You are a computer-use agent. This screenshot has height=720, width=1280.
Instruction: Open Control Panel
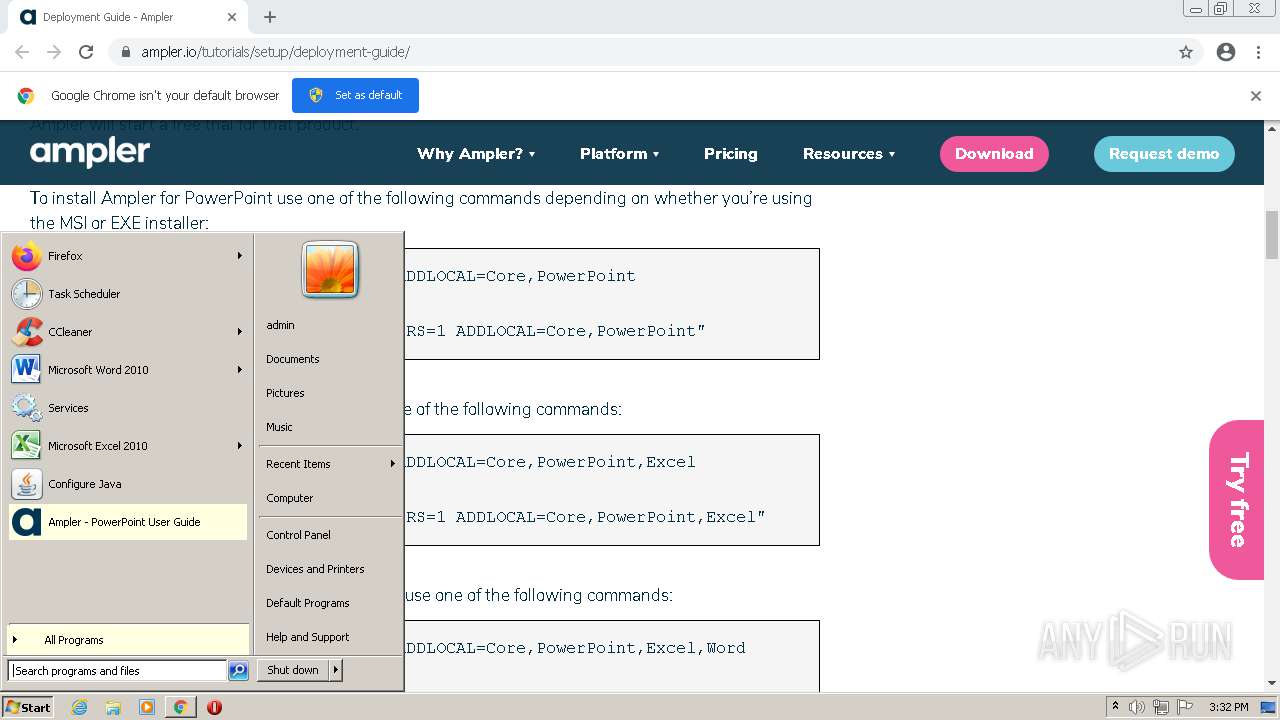(x=298, y=535)
